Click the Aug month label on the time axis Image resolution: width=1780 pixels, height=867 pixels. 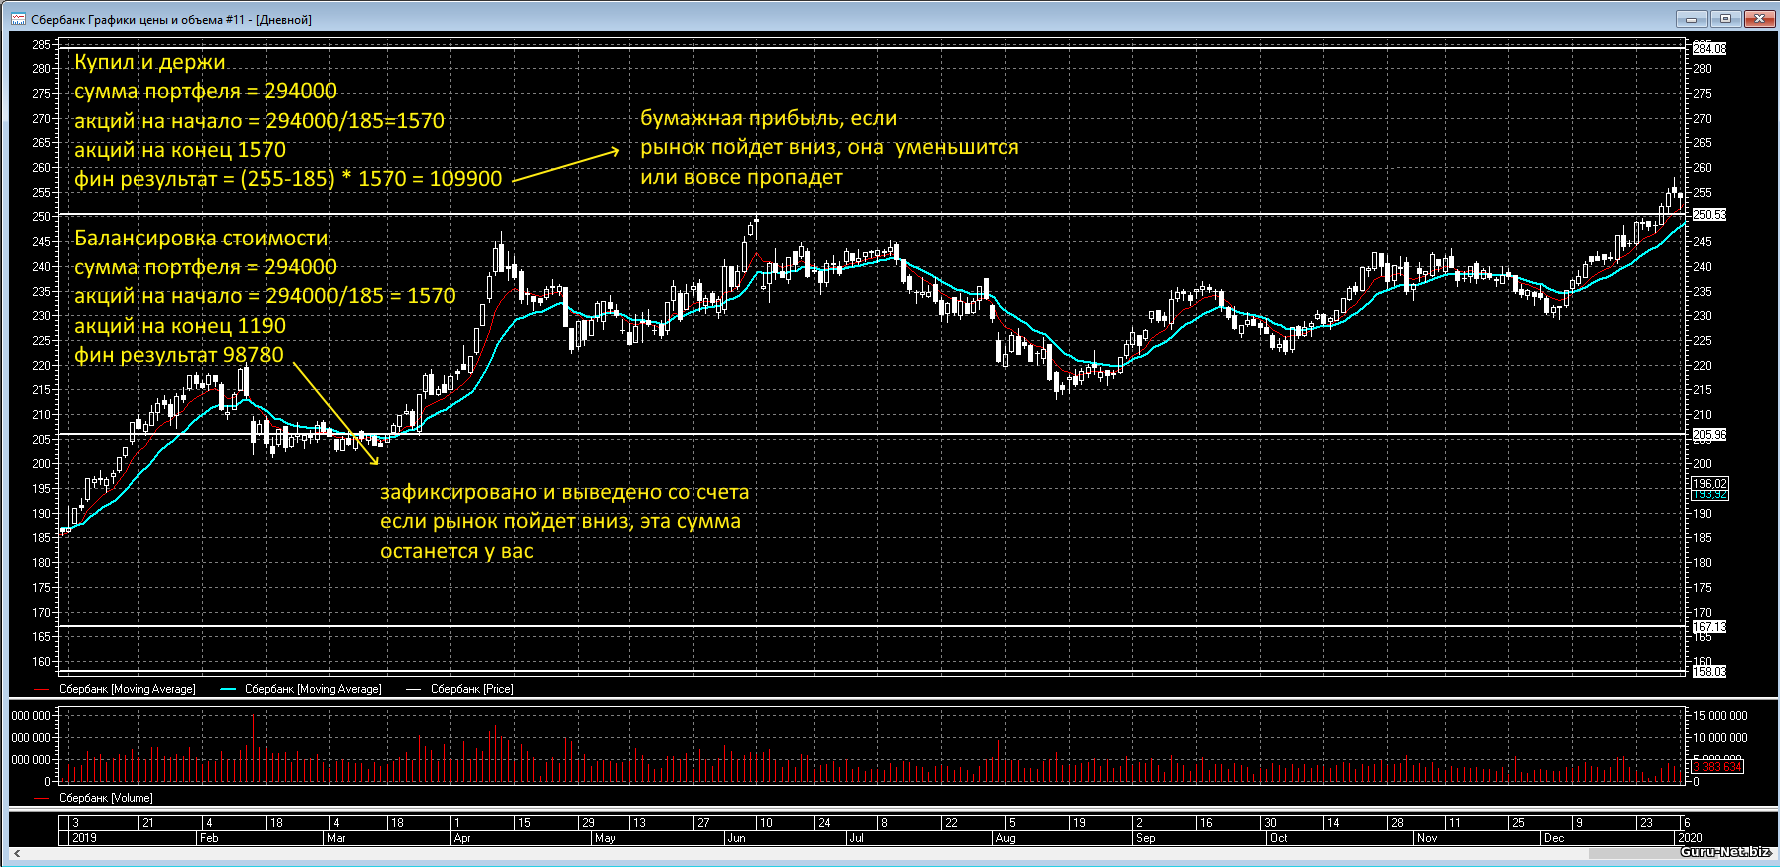click(1005, 838)
